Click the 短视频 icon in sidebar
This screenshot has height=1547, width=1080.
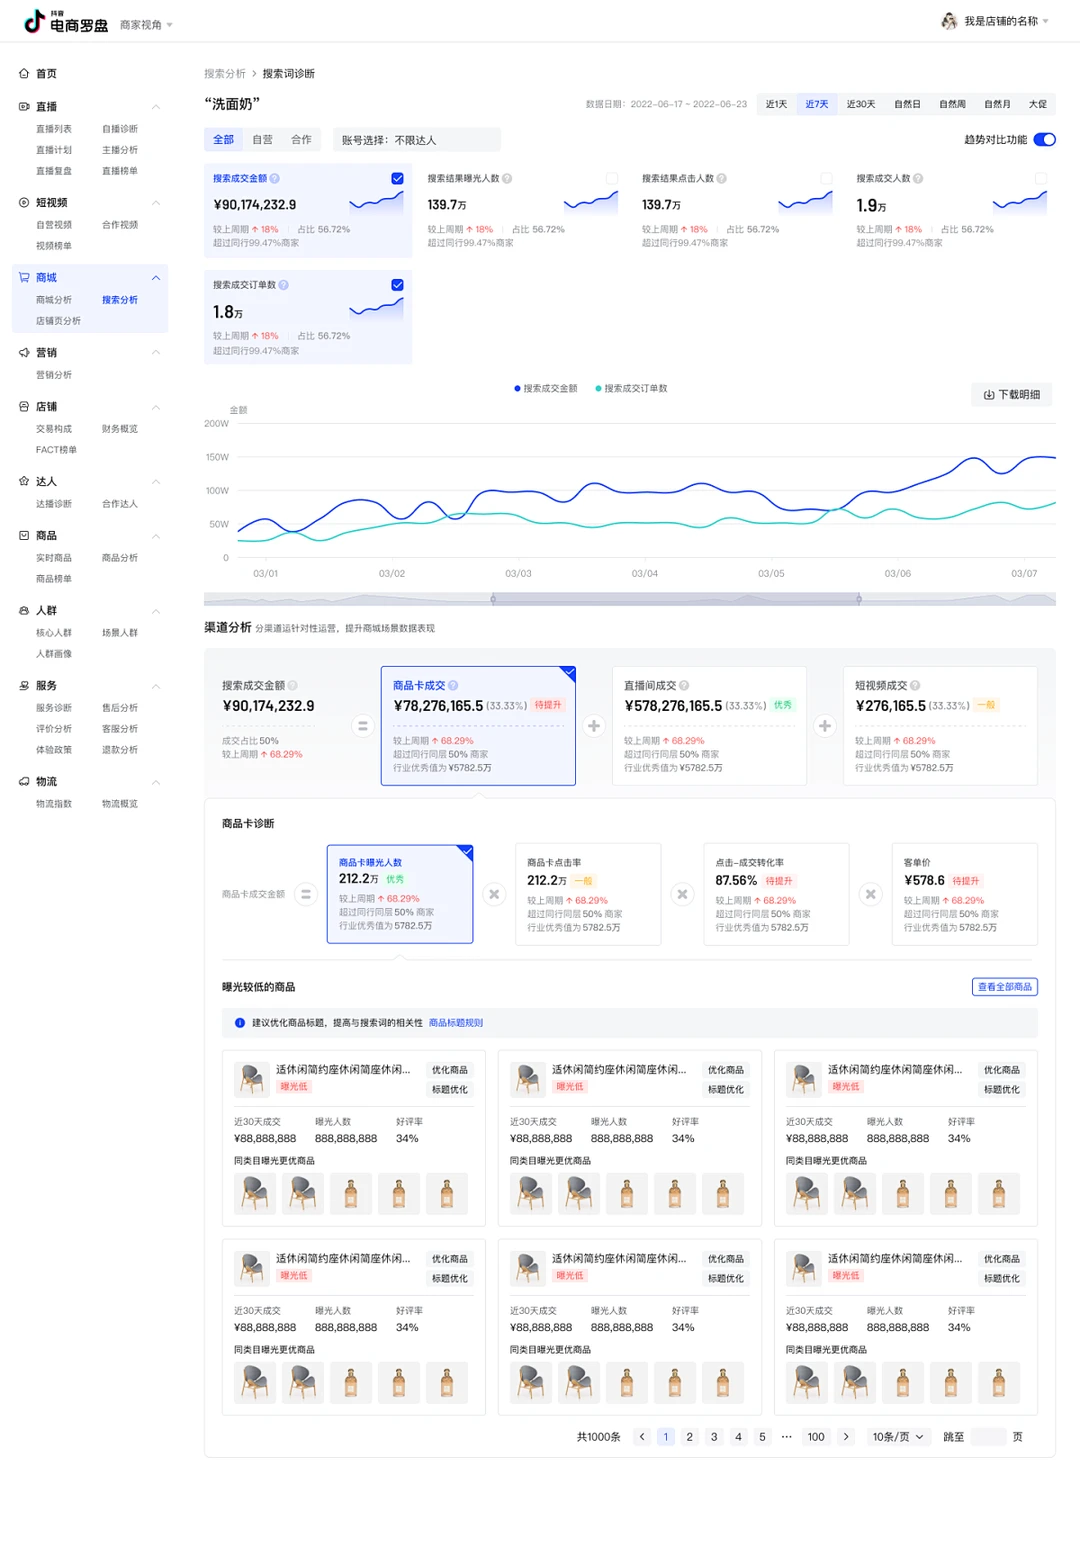click(x=24, y=203)
